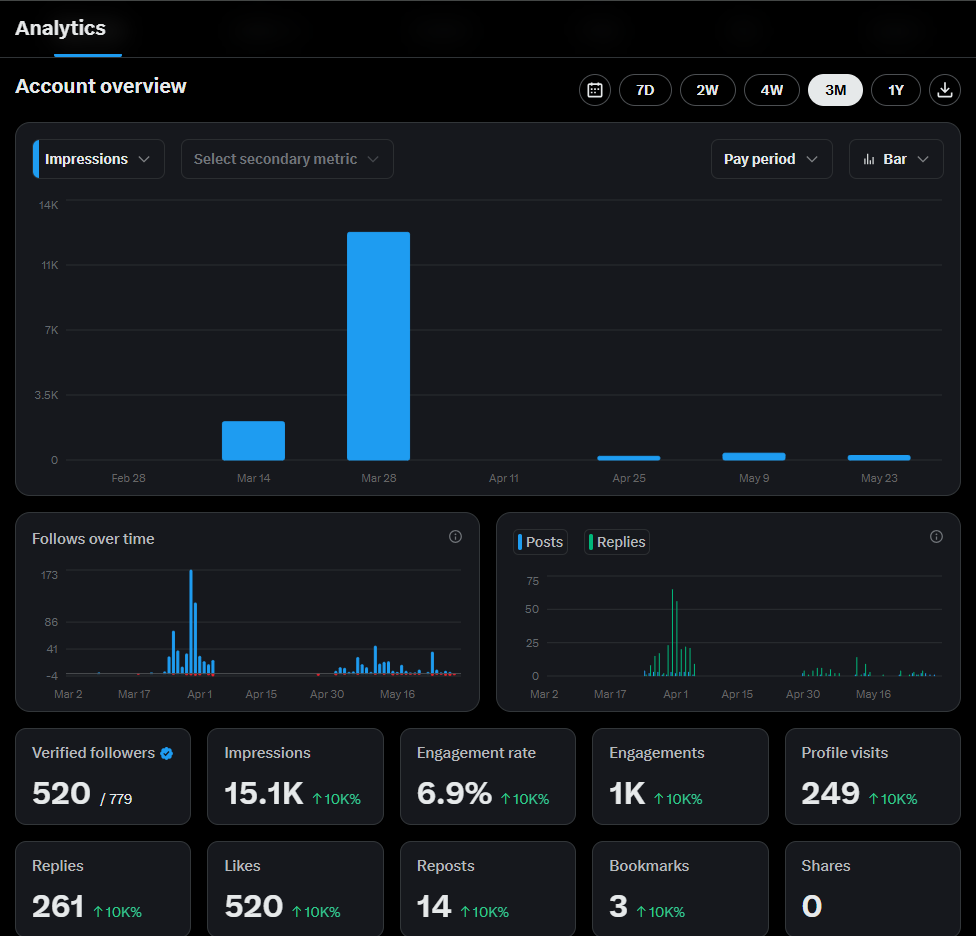Click the Apr 25 impressions bar
The height and width of the screenshot is (936, 976).
pos(629,458)
